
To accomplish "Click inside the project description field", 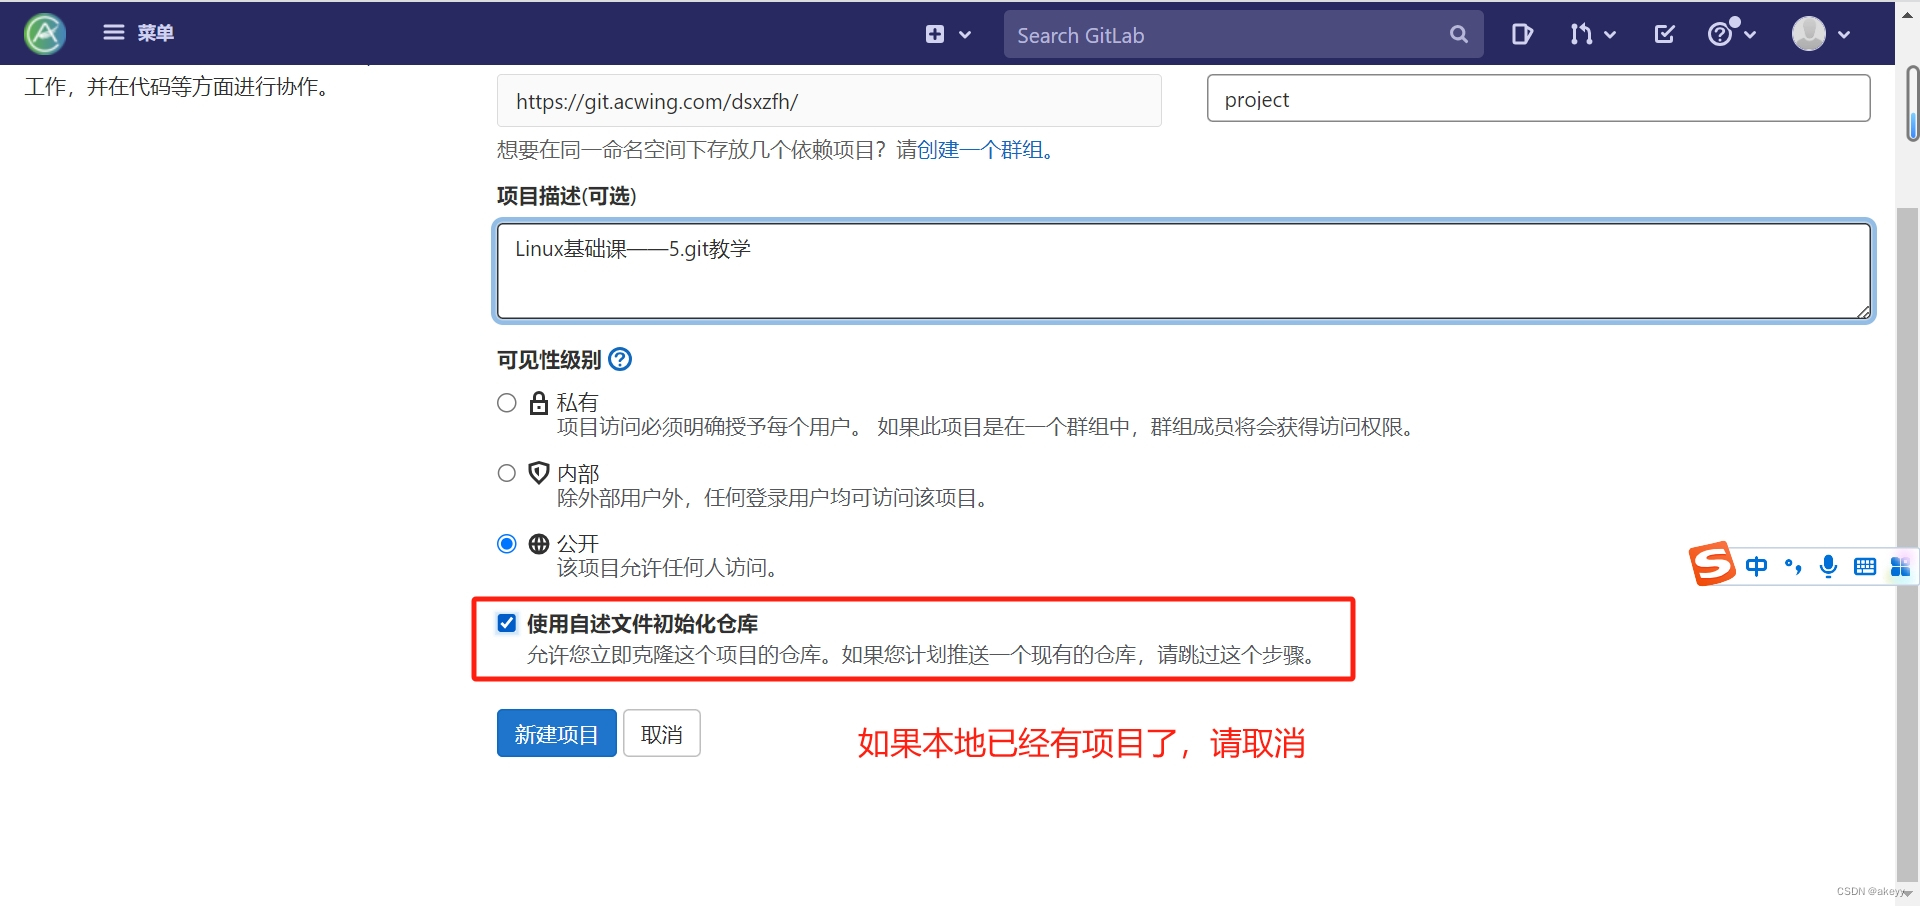I will 1180,270.
